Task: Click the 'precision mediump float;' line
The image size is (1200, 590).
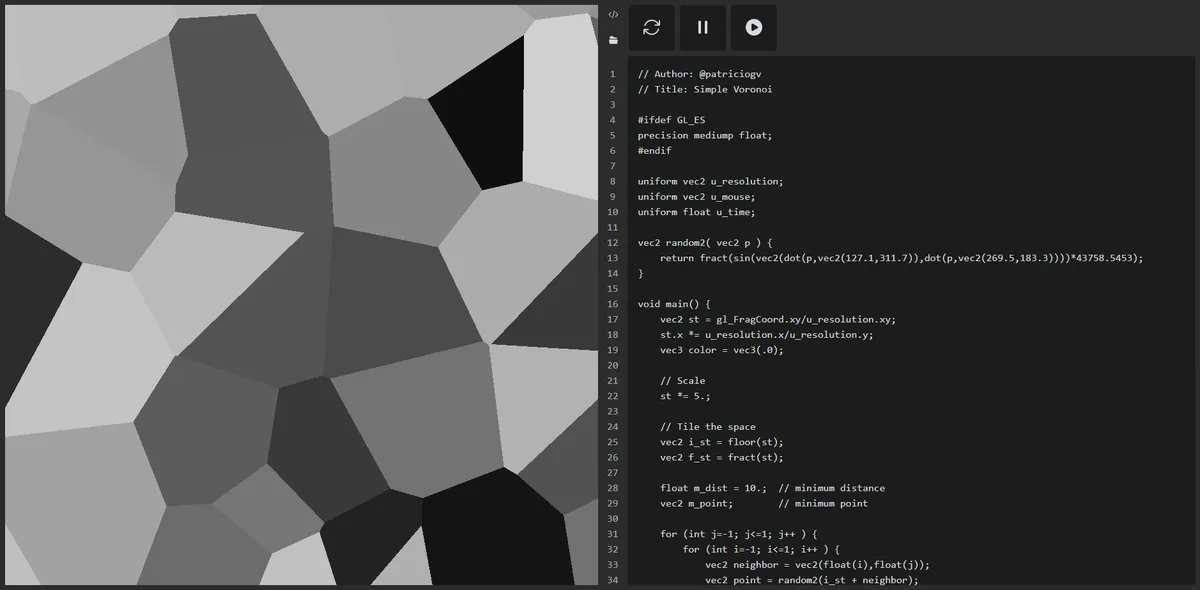Action: [x=704, y=135]
